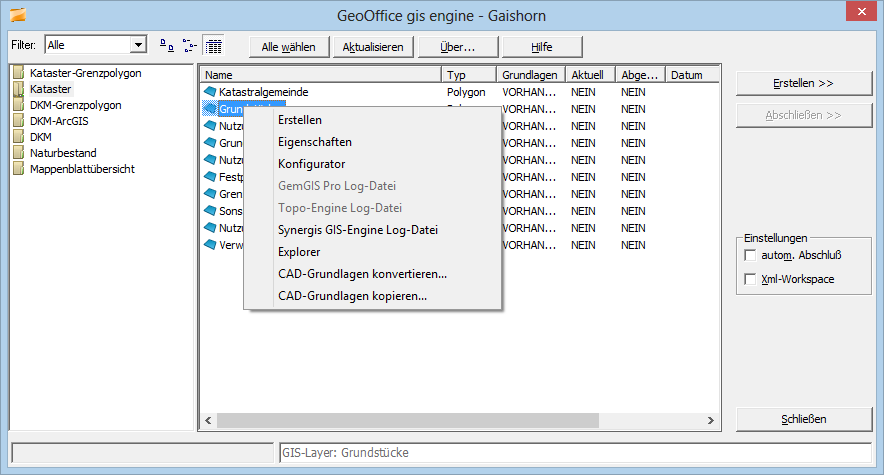Select the DKM-ArcGIS tree item
Screen dimensions: 884x475
click(x=59, y=121)
